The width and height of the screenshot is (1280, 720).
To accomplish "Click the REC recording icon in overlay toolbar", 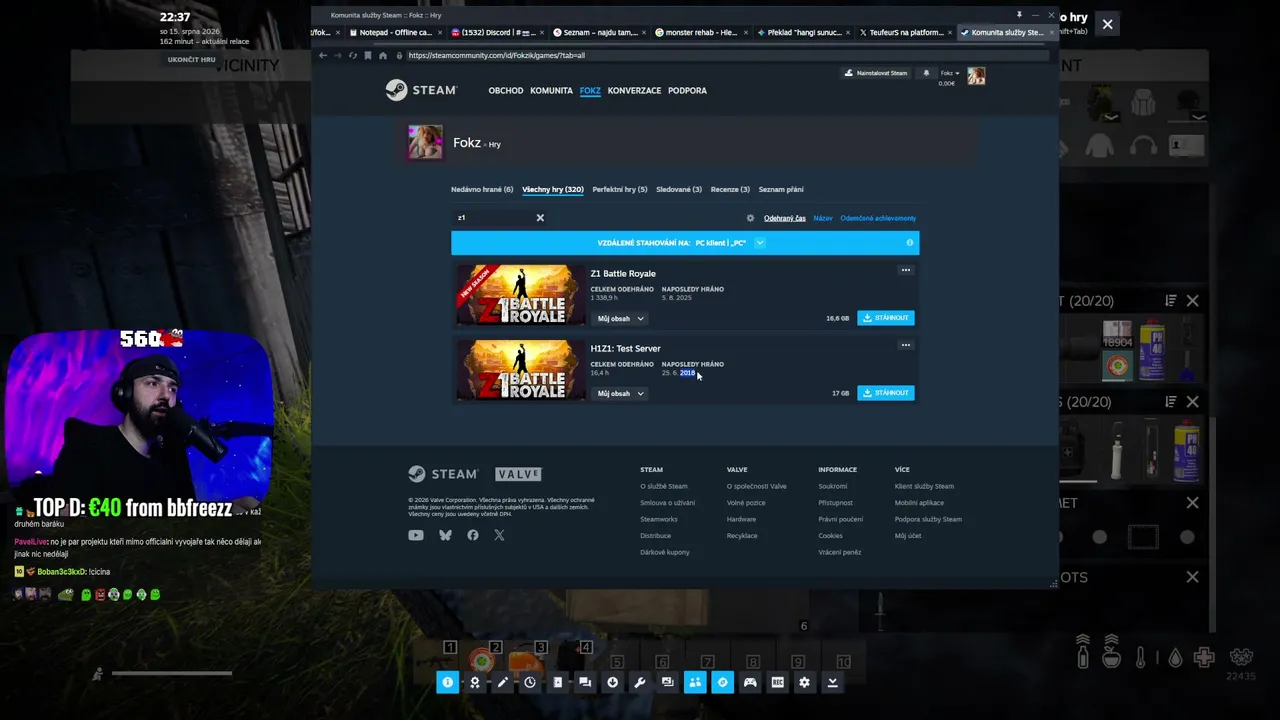I will (x=777, y=682).
